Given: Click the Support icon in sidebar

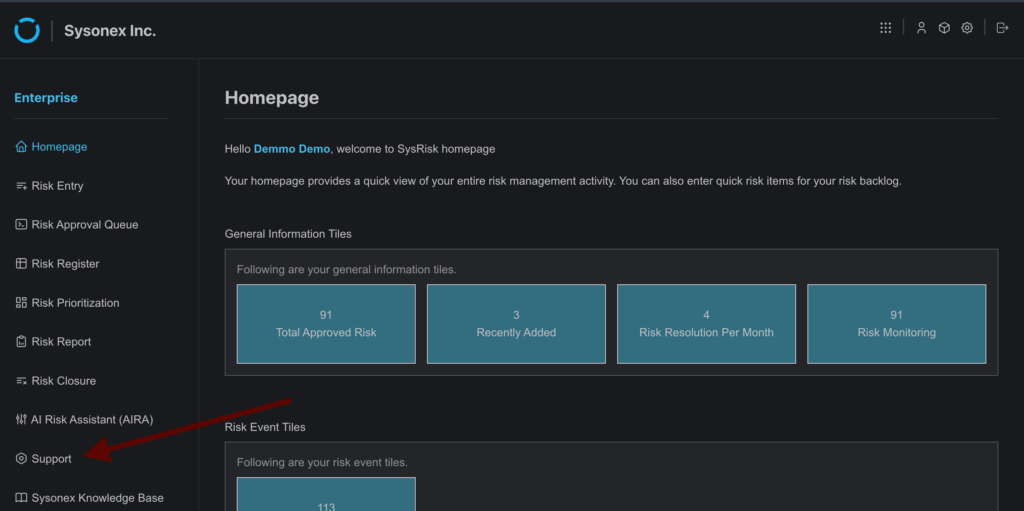Looking at the screenshot, I should [21, 459].
